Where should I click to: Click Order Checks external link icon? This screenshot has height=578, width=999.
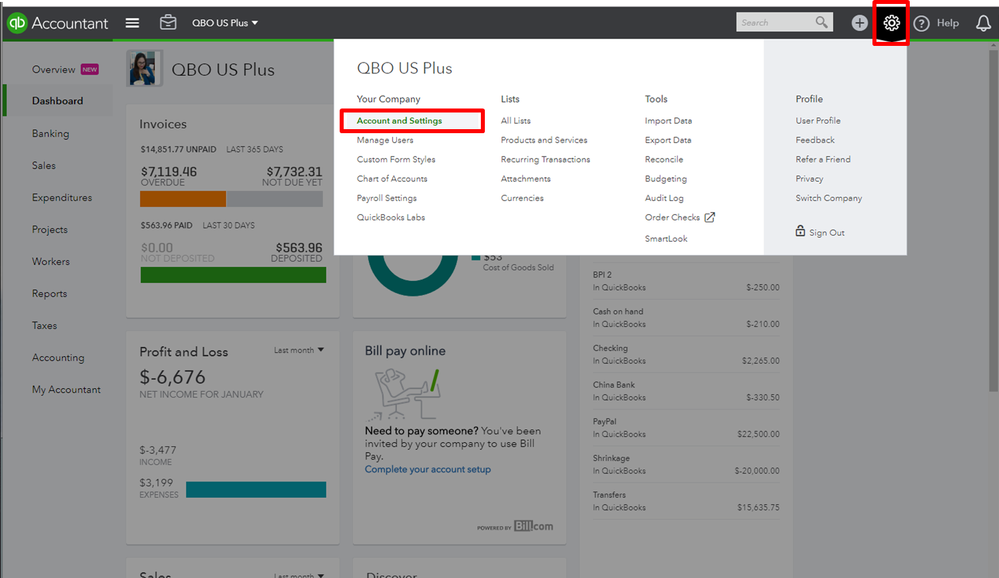[x=709, y=217]
